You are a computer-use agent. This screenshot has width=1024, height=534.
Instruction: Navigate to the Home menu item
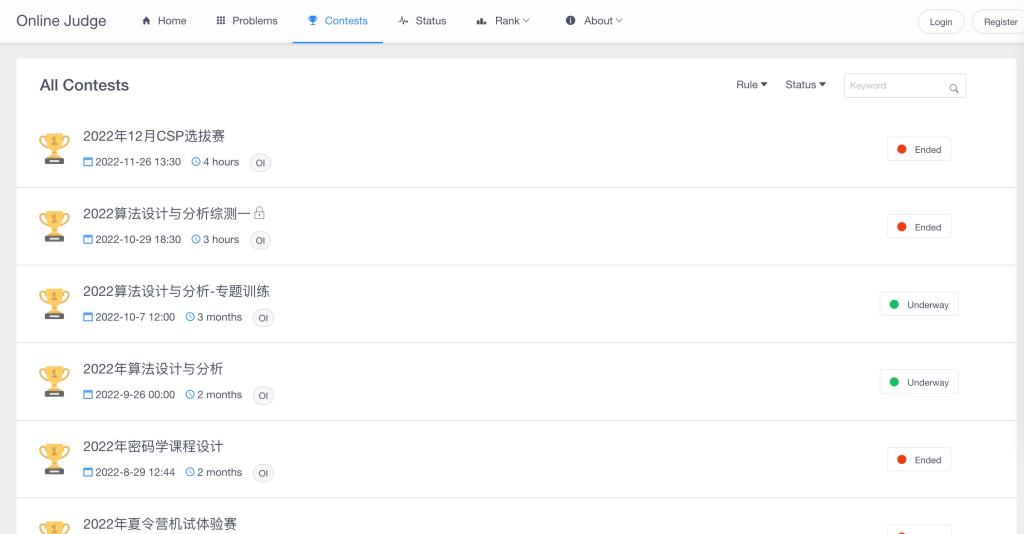tap(164, 21)
